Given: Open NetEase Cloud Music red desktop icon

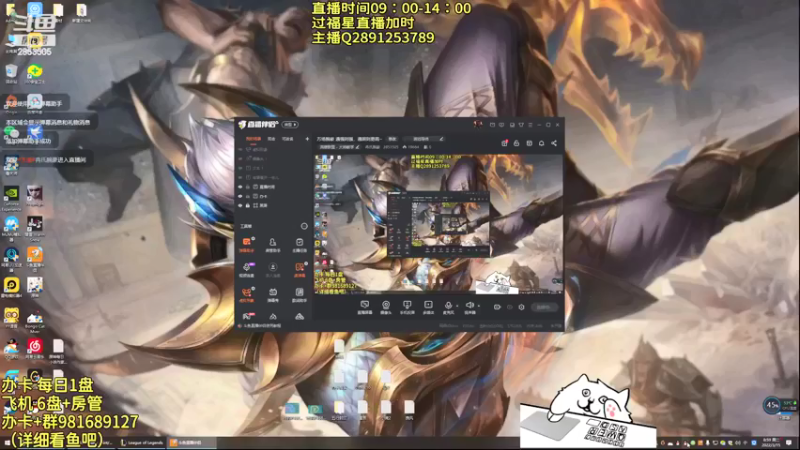Looking at the screenshot, I should click(x=35, y=349).
